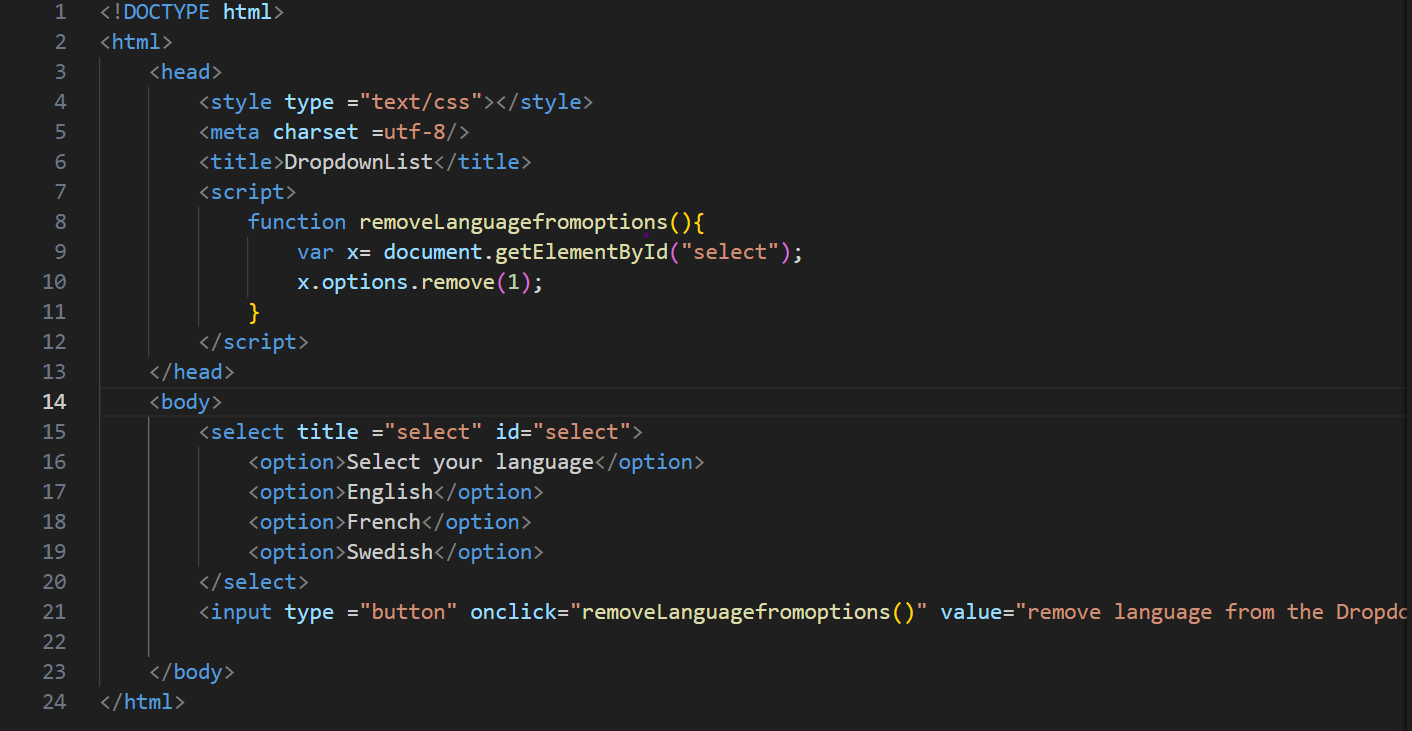Click the English option text
The image size is (1412, 731).
click(x=389, y=492)
